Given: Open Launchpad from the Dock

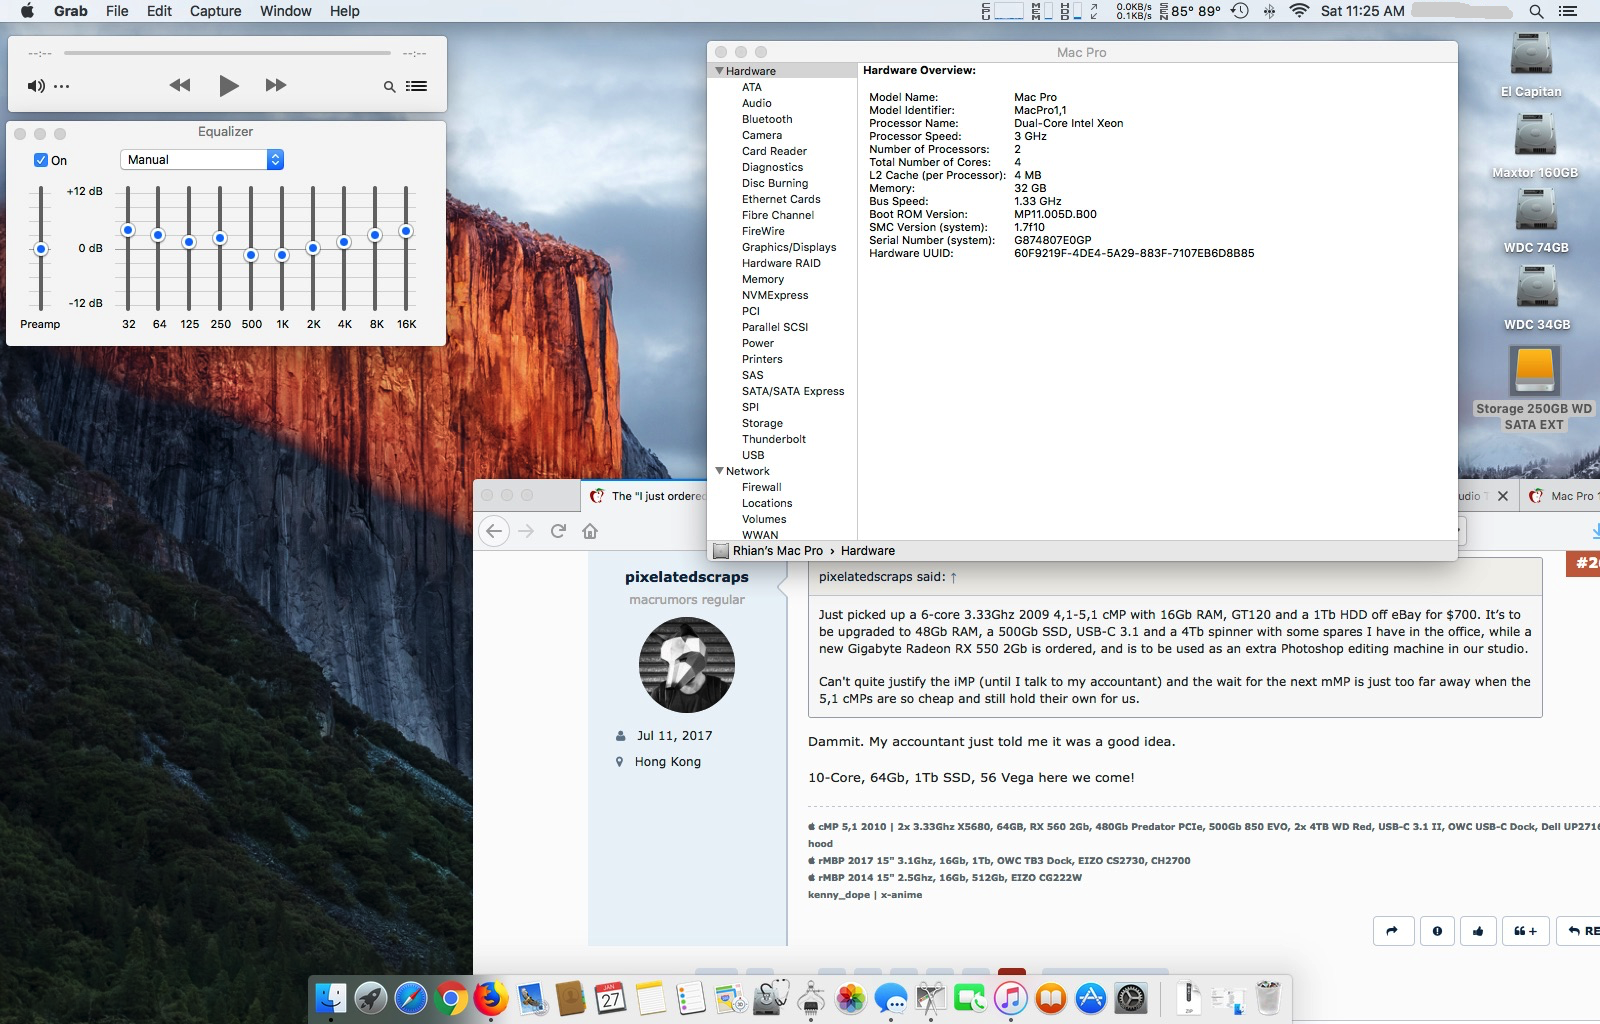Looking at the screenshot, I should pyautogui.click(x=371, y=998).
